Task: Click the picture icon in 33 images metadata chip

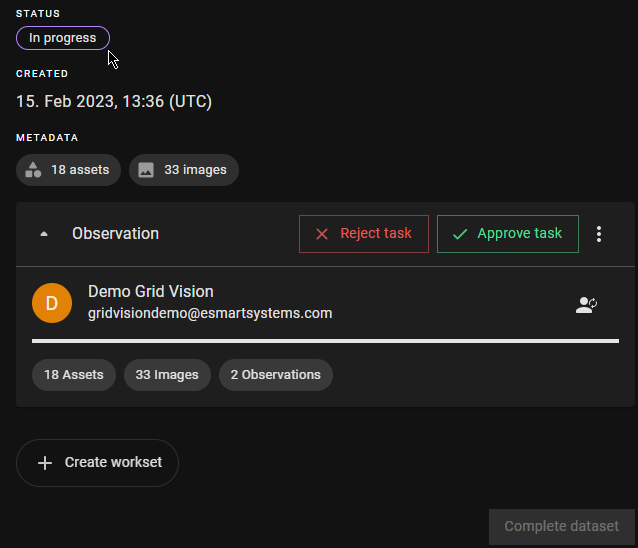Action: (146, 170)
